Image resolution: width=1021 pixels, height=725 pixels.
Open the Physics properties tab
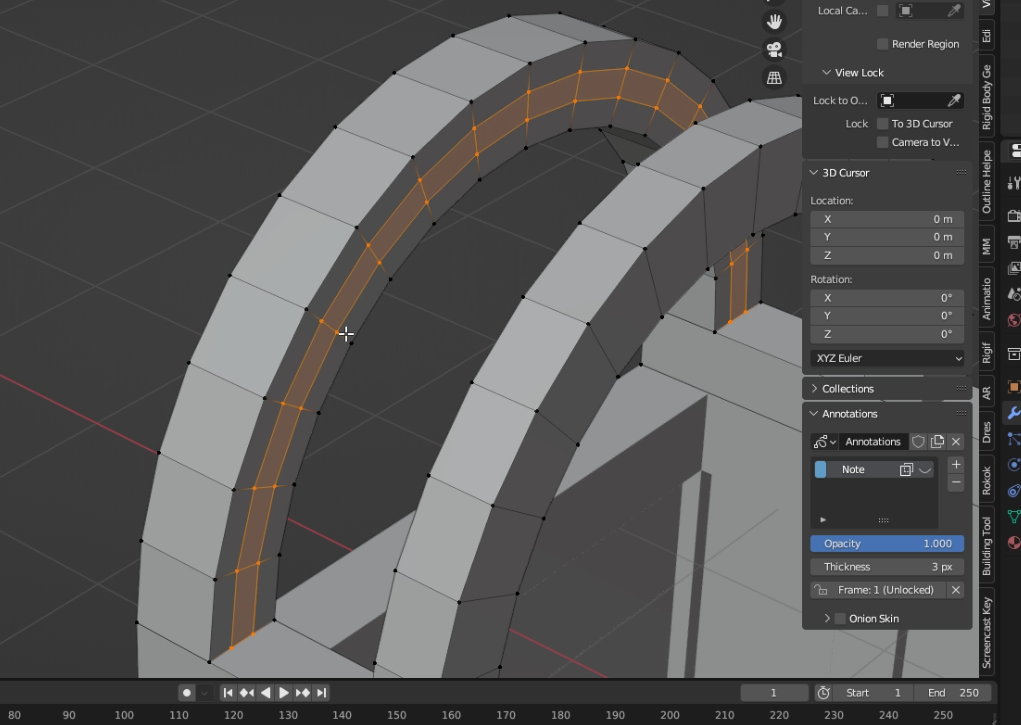[x=1014, y=464]
